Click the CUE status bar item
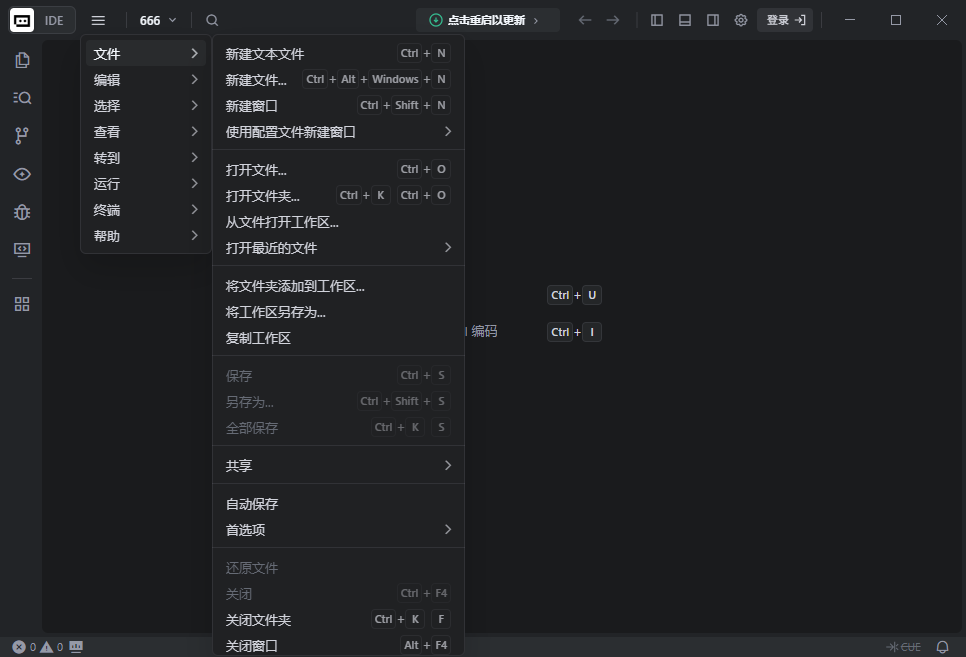The image size is (966, 657). click(903, 647)
